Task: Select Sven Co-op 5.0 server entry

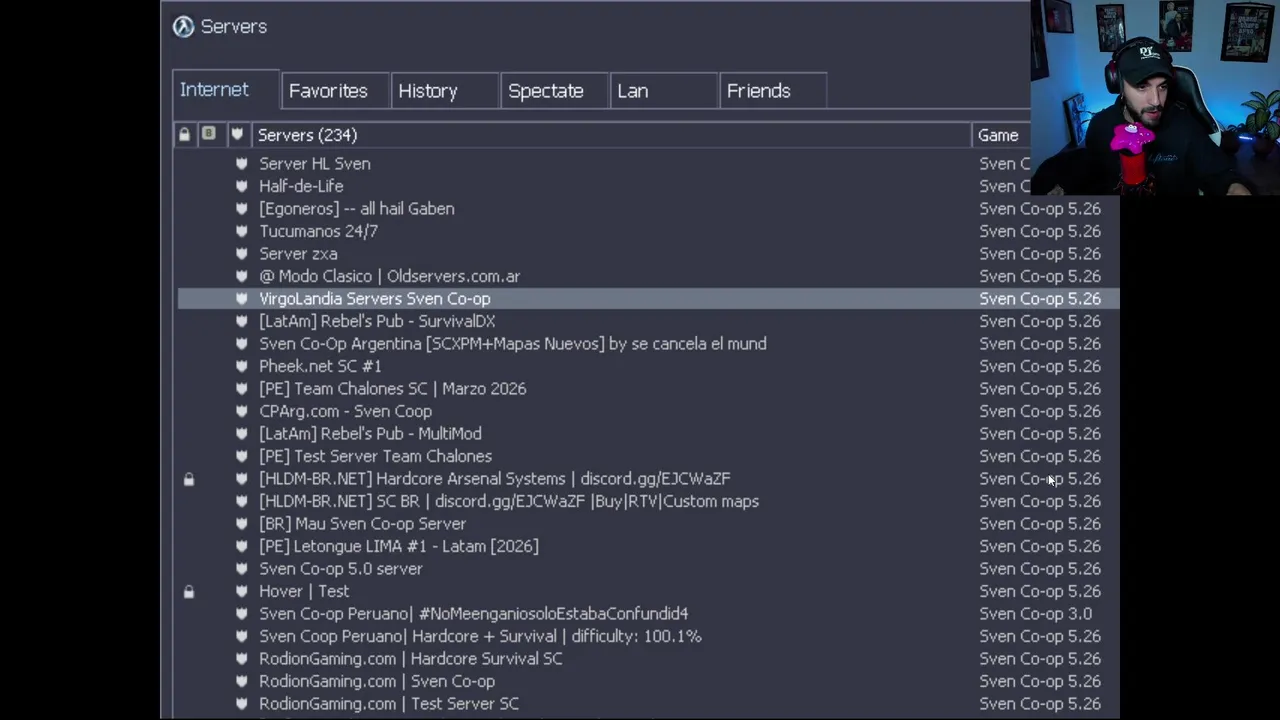Action: pyautogui.click(x=340, y=569)
